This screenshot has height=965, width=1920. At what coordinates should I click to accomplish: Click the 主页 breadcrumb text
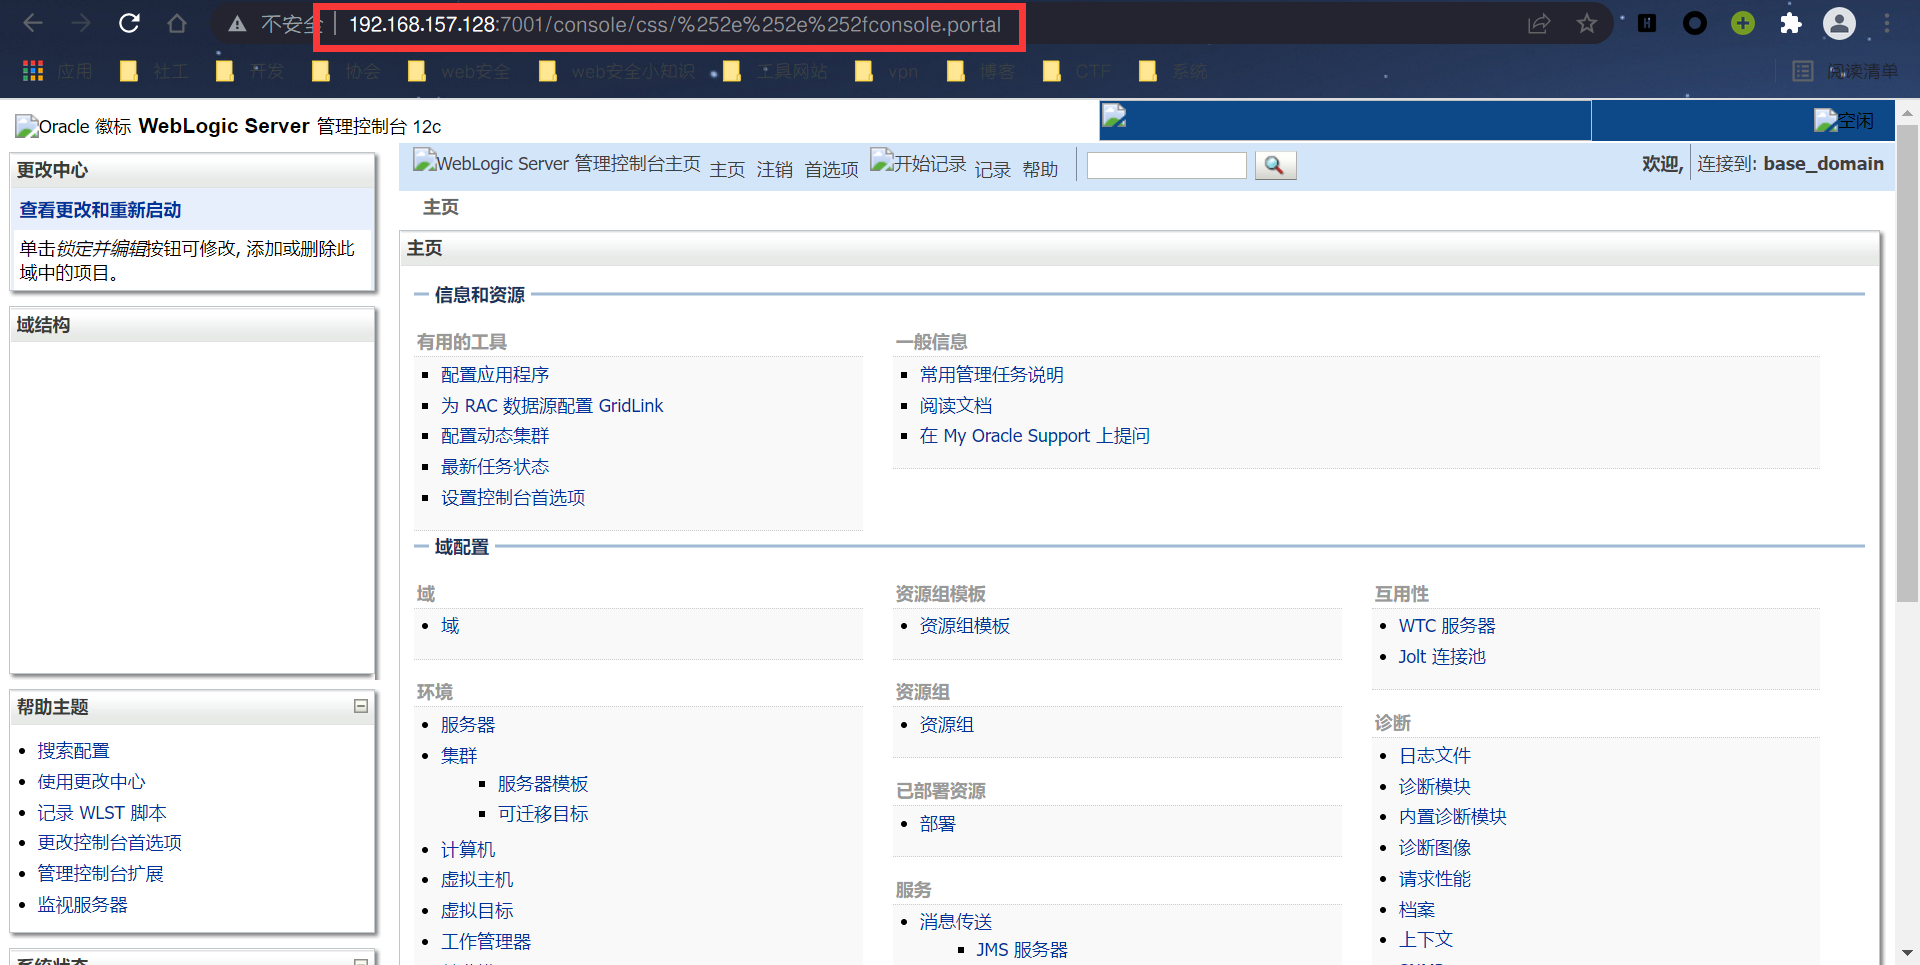coord(440,207)
